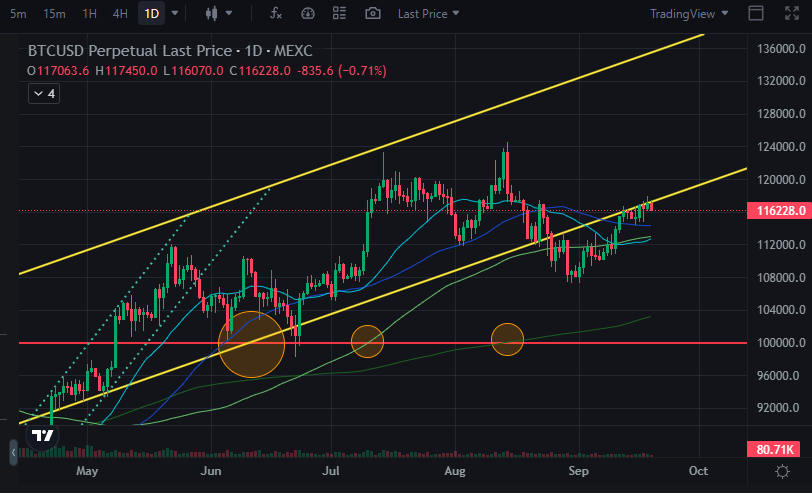Screen dimensions: 812x493
Task: Switch to the 5m timeframe
Action: tap(18, 14)
